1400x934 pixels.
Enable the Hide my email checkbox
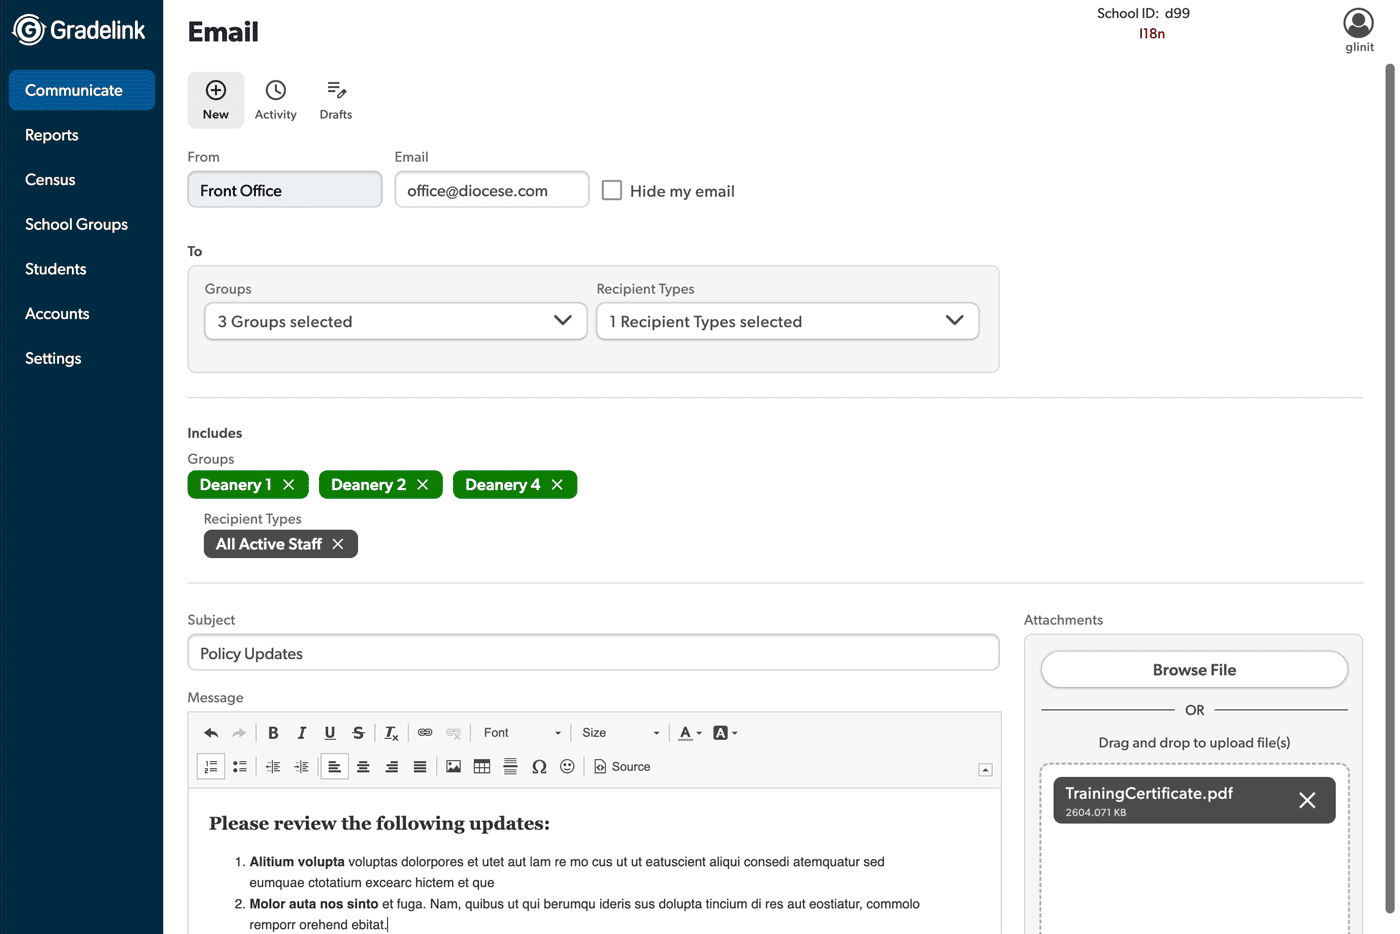[x=612, y=190]
